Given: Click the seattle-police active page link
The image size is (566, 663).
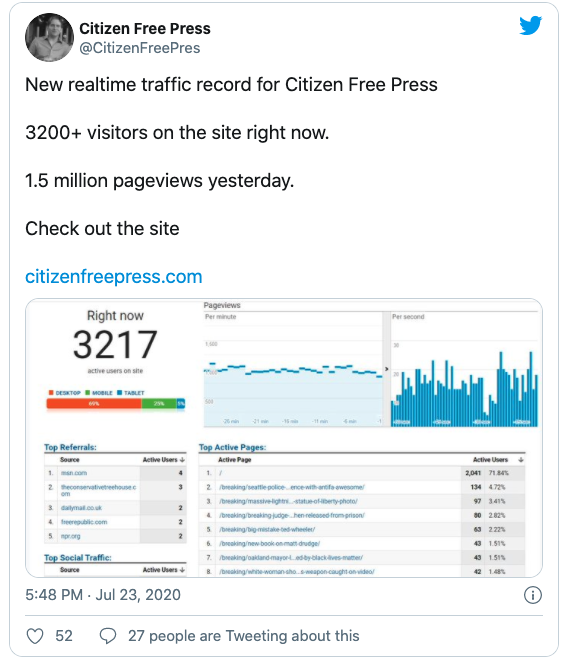Looking at the screenshot, I should [x=292, y=487].
